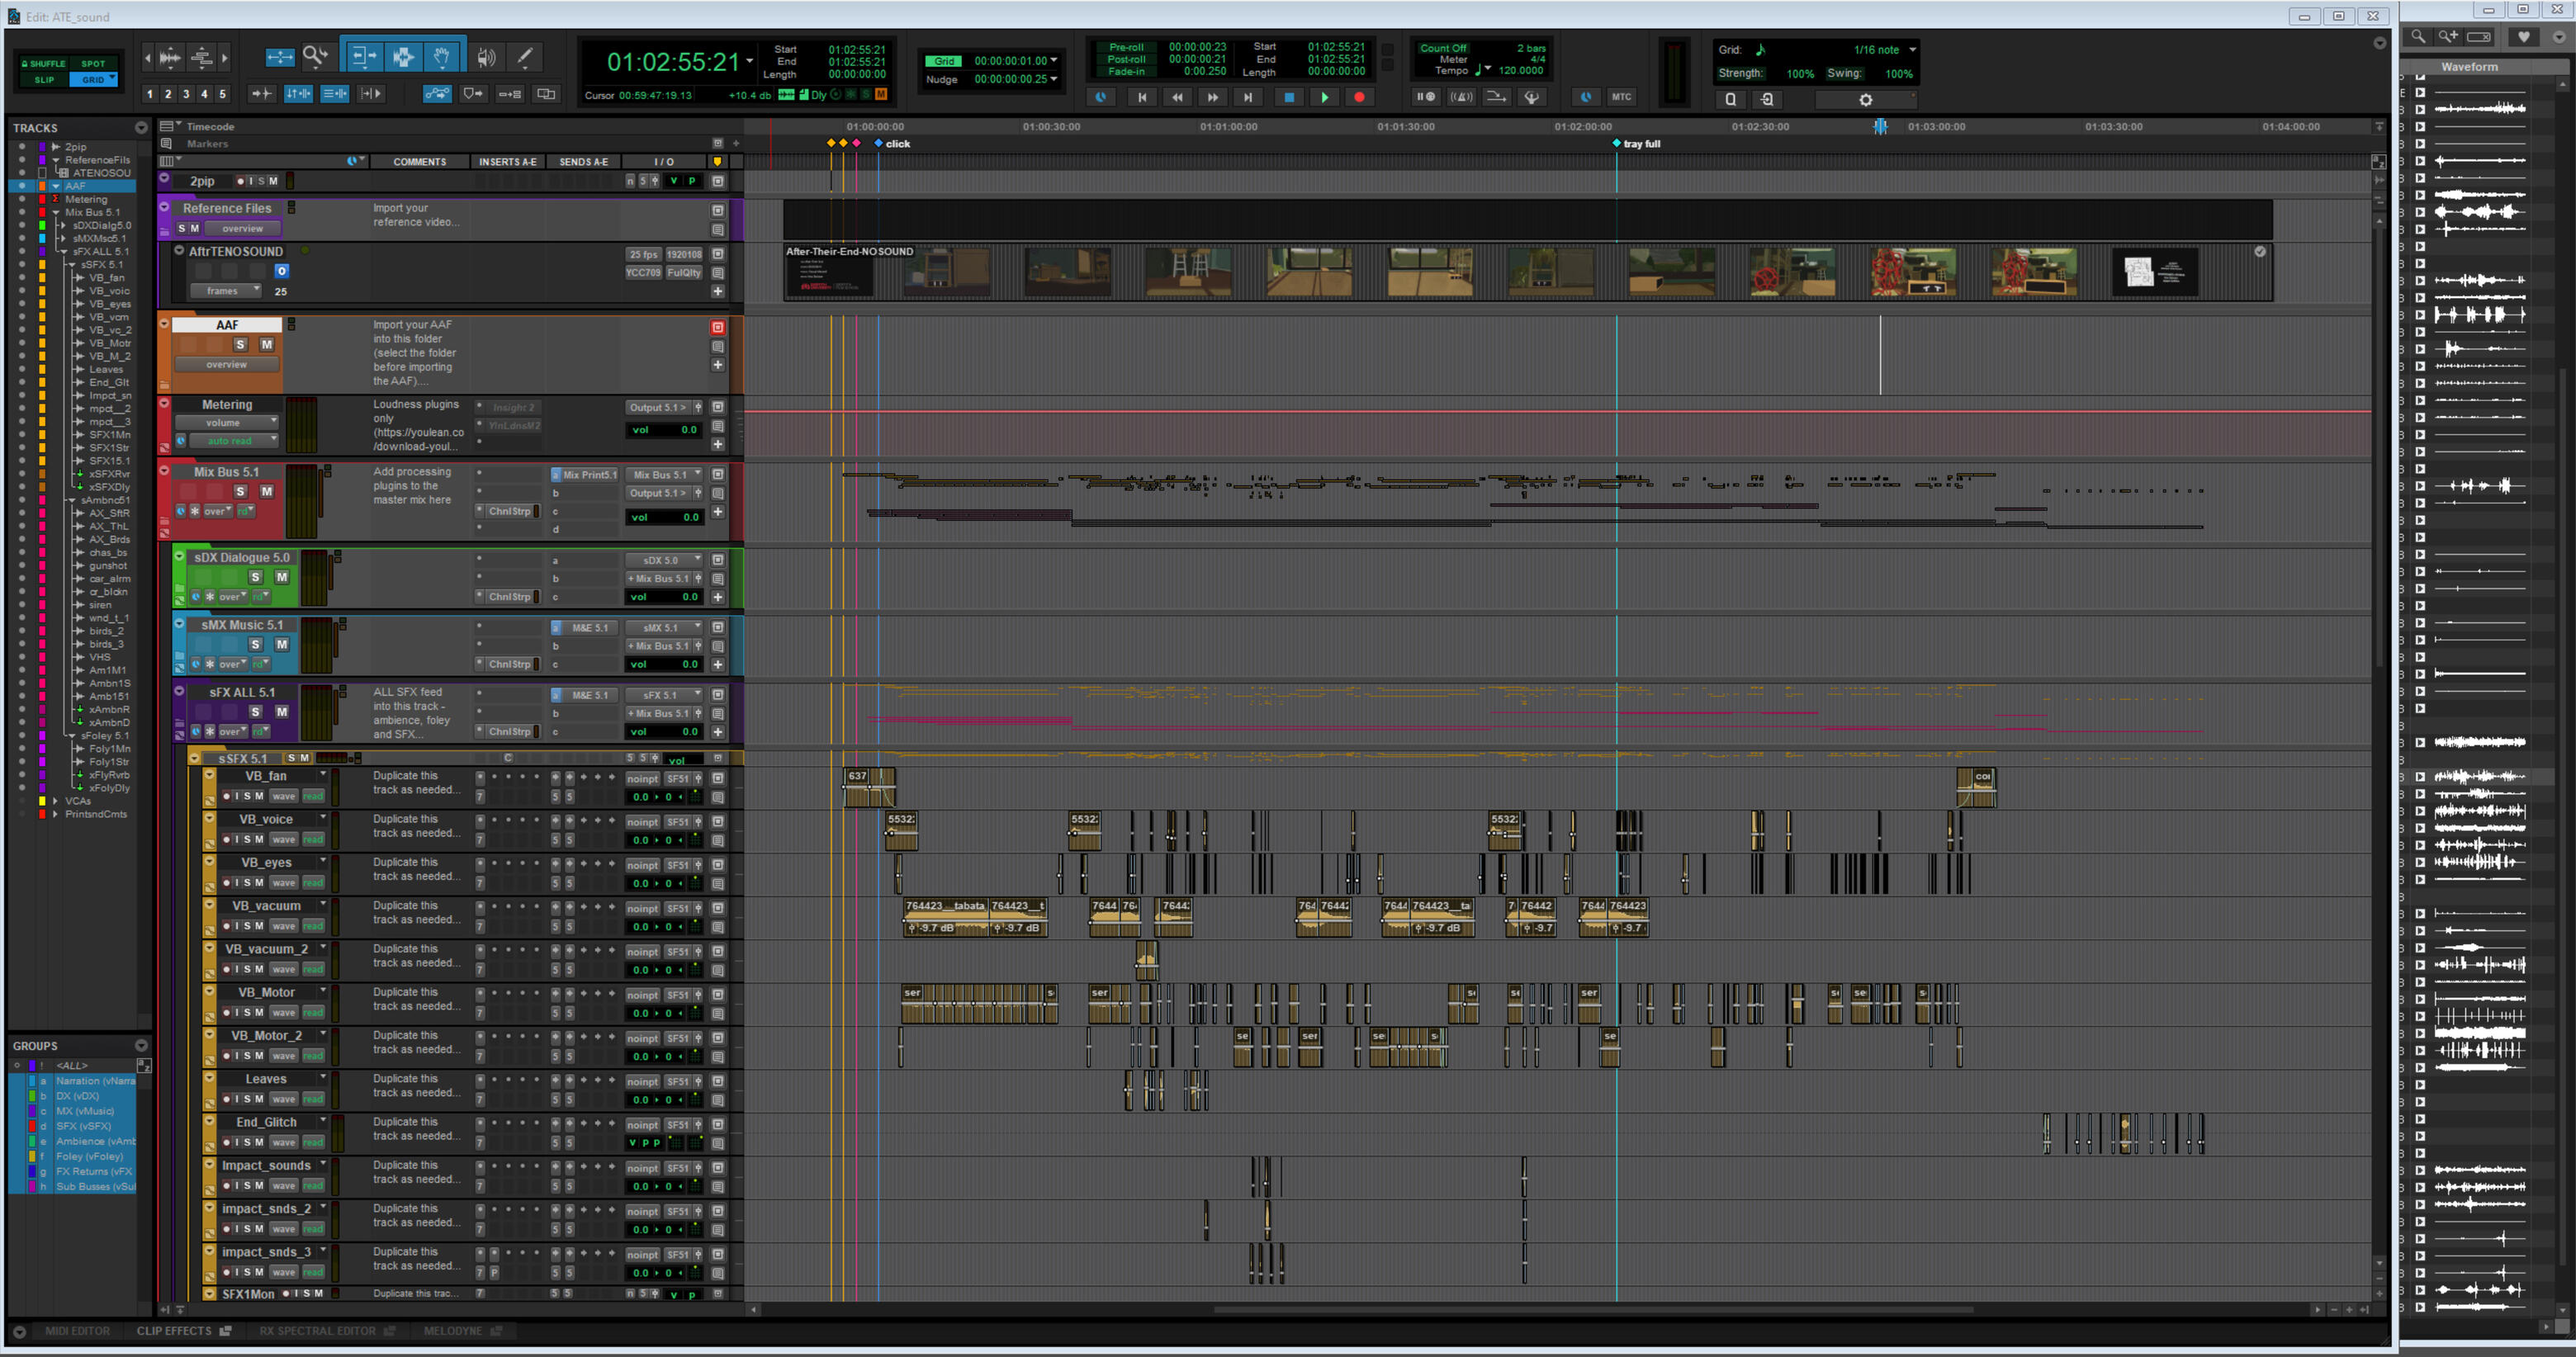Select the Zoomer tool
This screenshot has width=2576, height=1357.
pyautogui.click(x=315, y=56)
